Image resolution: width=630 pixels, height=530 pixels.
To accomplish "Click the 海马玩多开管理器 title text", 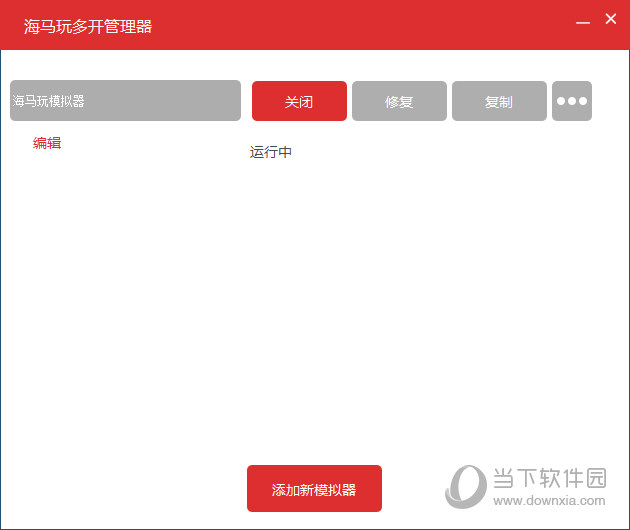I will tap(88, 27).
